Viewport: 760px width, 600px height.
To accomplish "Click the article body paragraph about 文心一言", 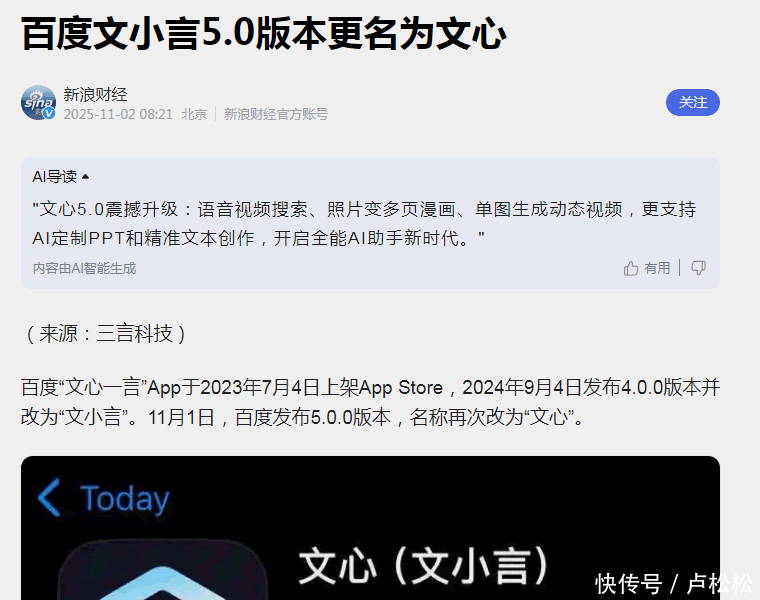I will [370, 402].
